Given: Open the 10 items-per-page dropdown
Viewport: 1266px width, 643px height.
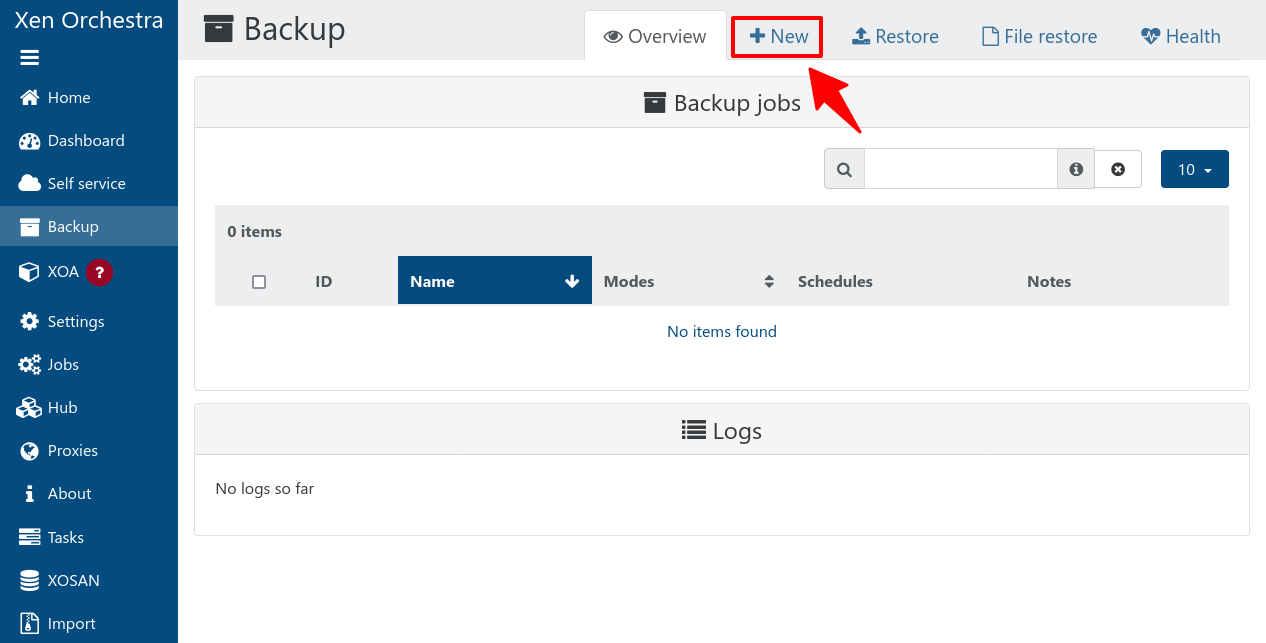Looking at the screenshot, I should tap(1194, 169).
